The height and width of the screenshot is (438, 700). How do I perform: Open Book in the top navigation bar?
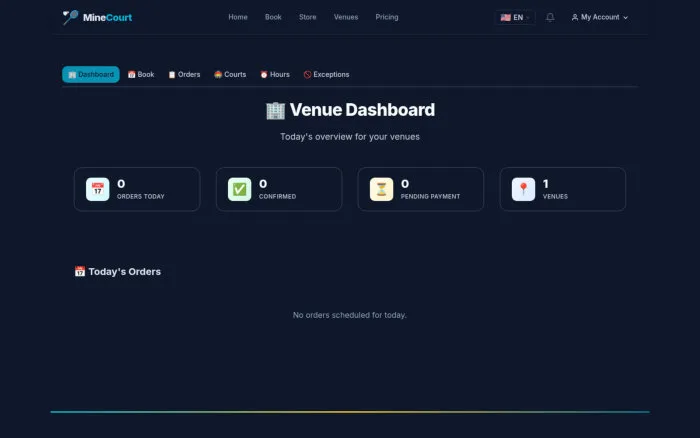click(273, 17)
